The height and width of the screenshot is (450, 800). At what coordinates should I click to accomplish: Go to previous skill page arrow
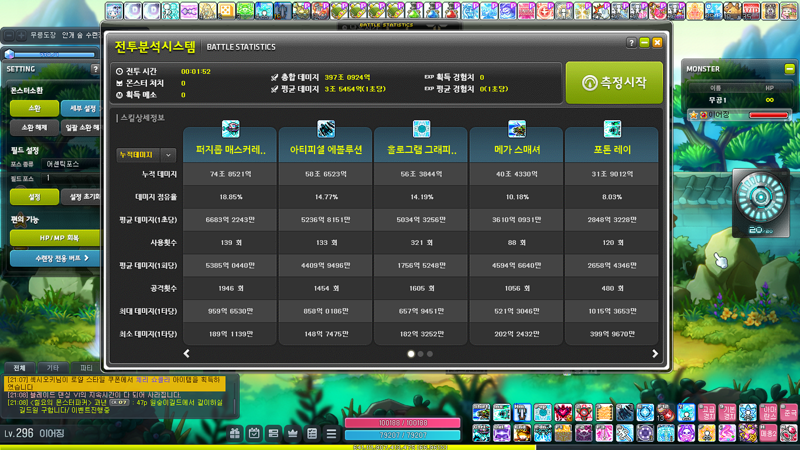186,354
